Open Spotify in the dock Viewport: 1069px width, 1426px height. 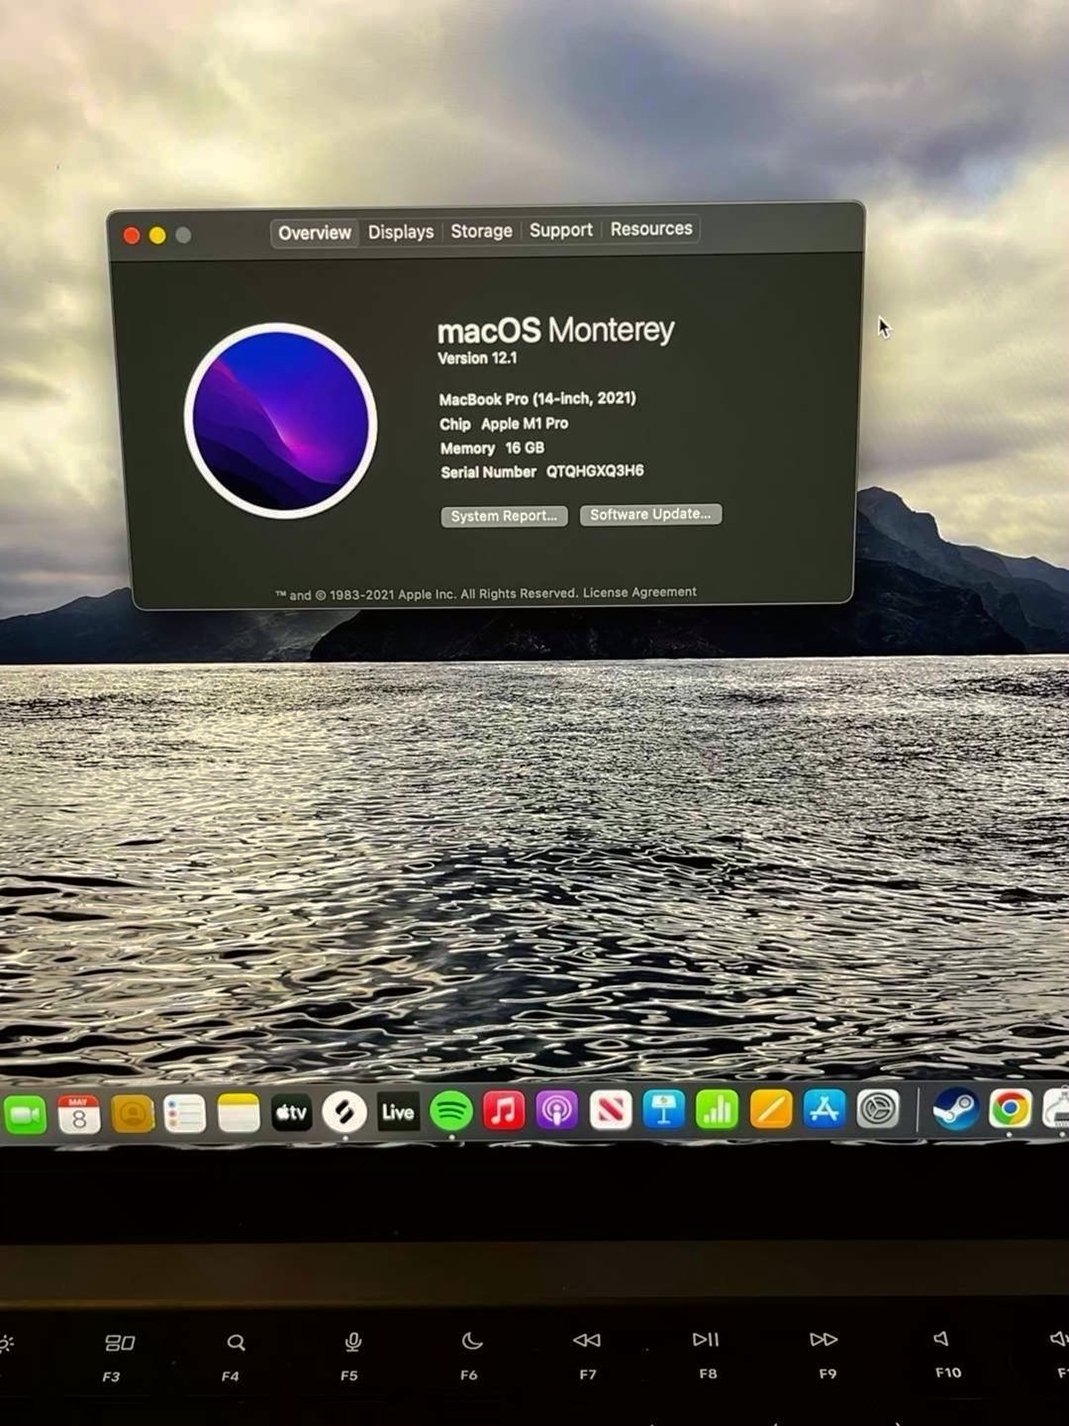coord(451,1111)
